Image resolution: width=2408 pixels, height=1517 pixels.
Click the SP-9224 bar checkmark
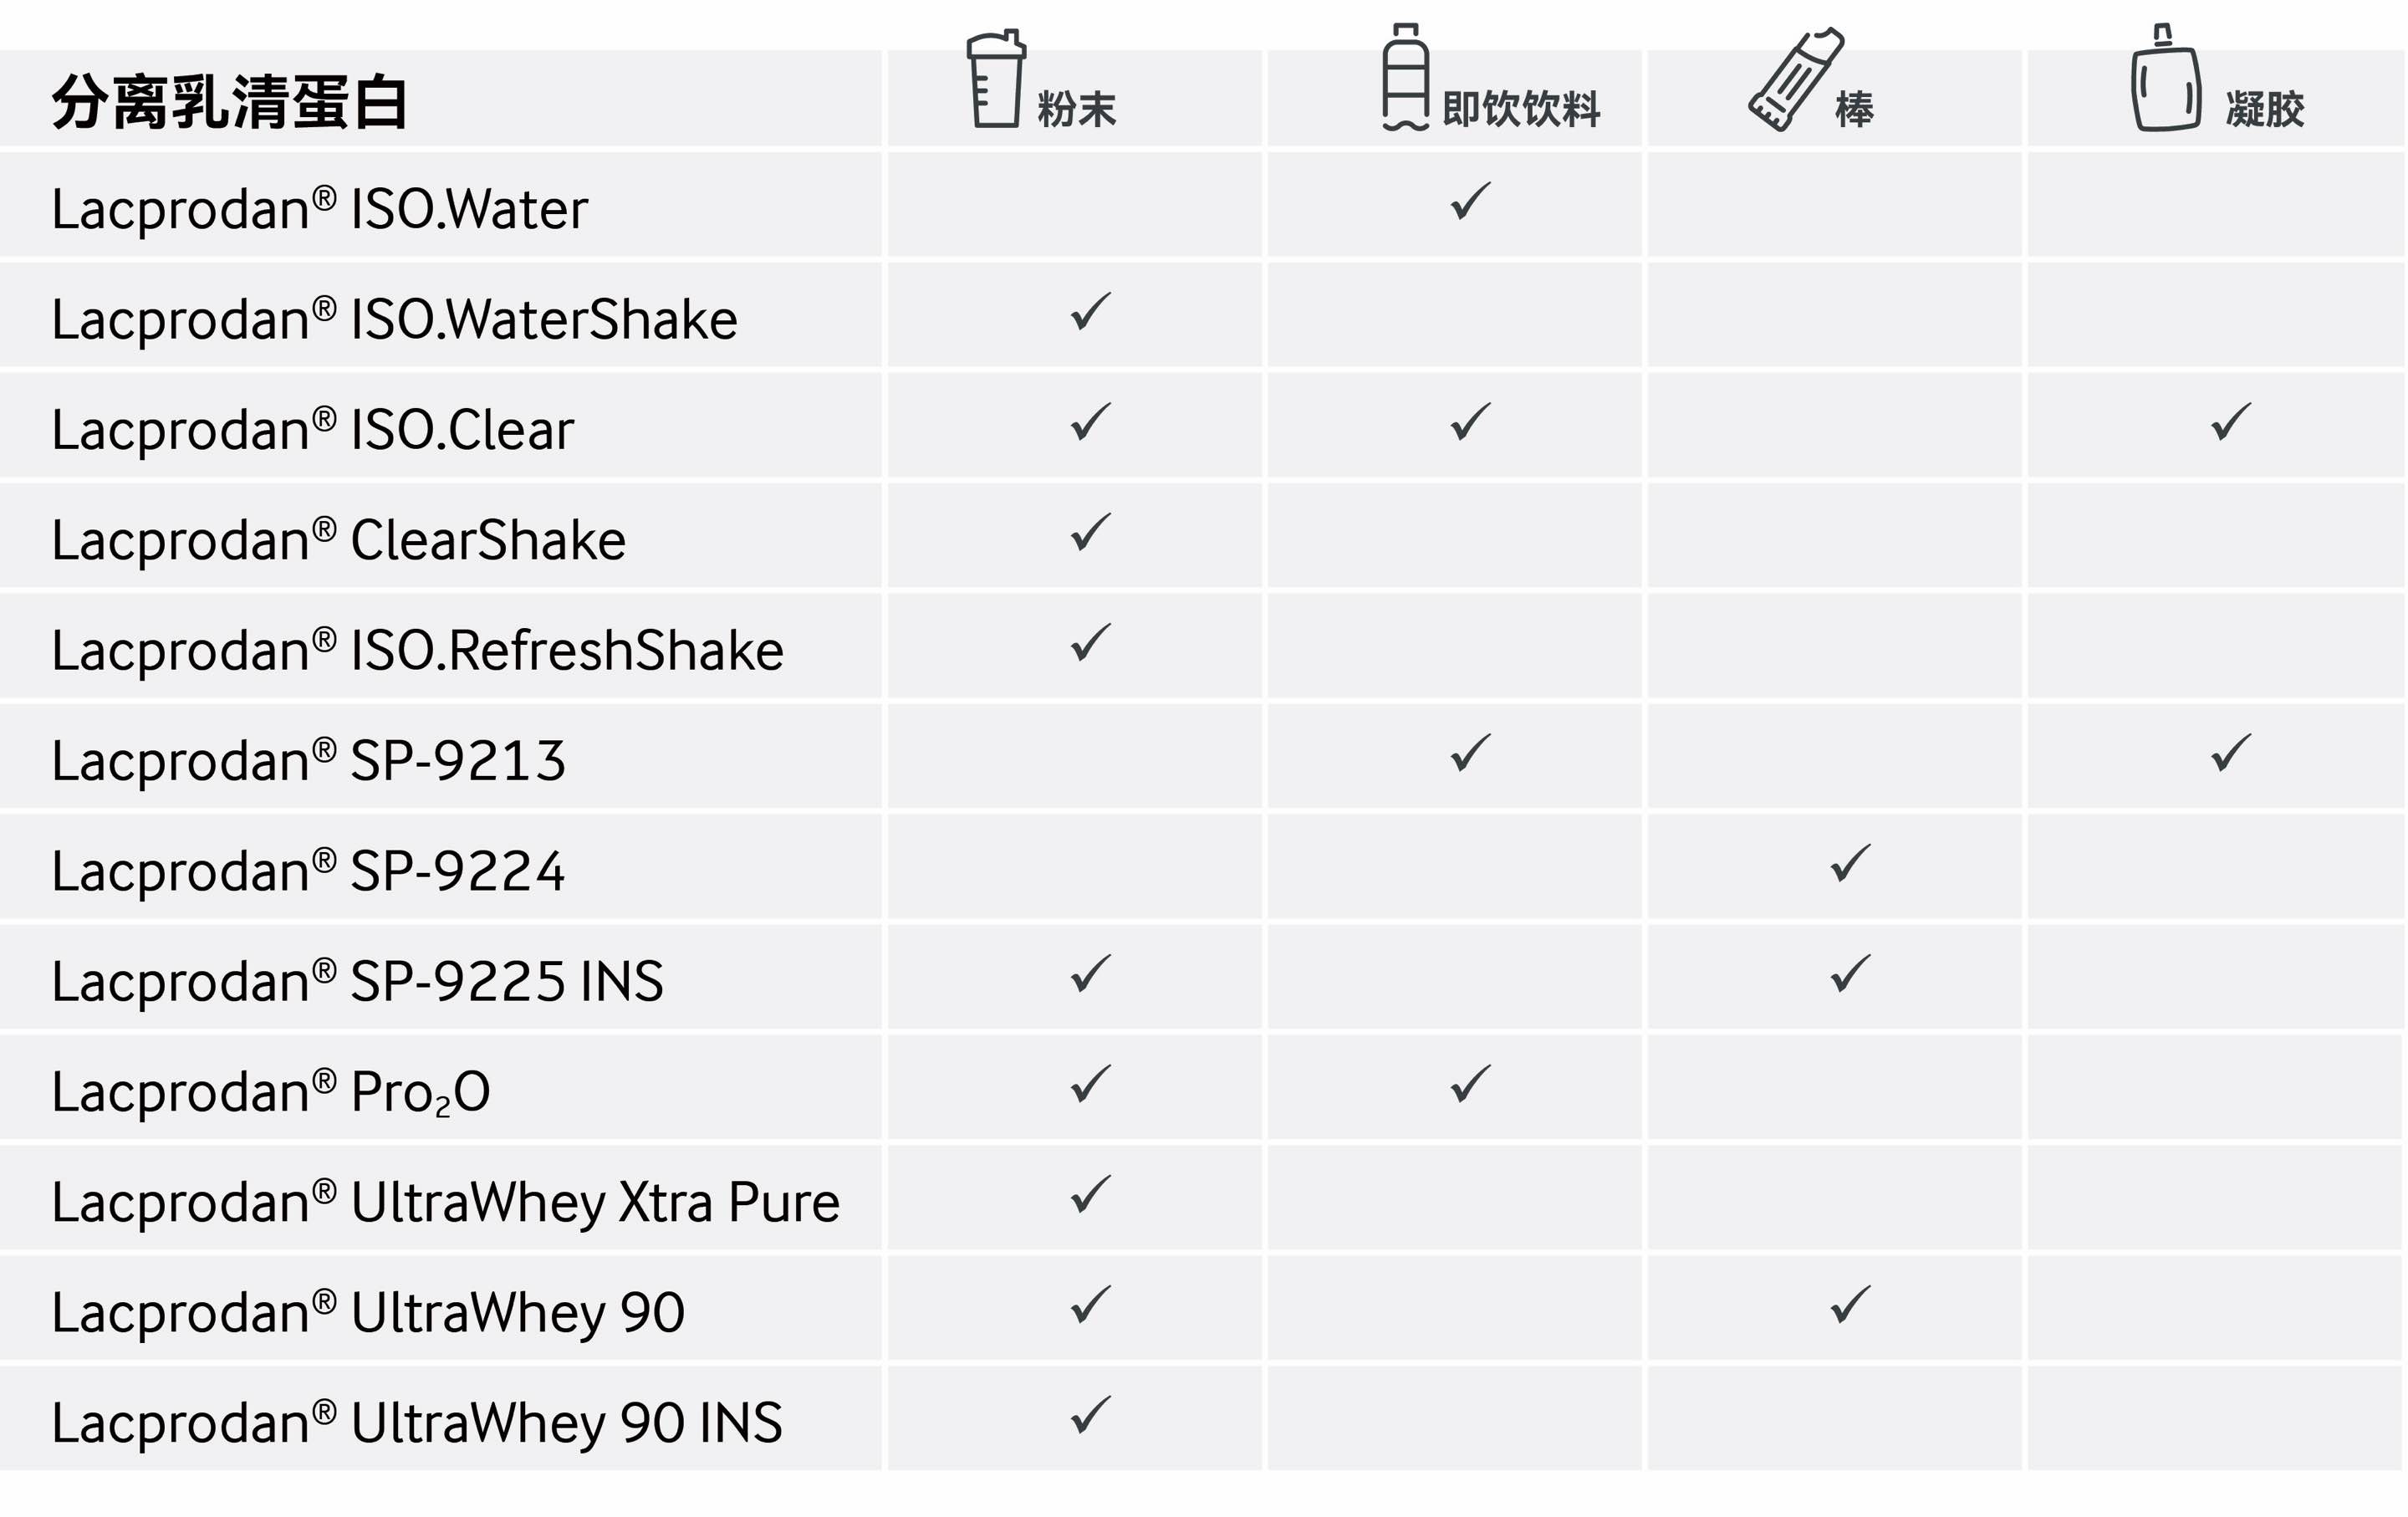[1851, 863]
